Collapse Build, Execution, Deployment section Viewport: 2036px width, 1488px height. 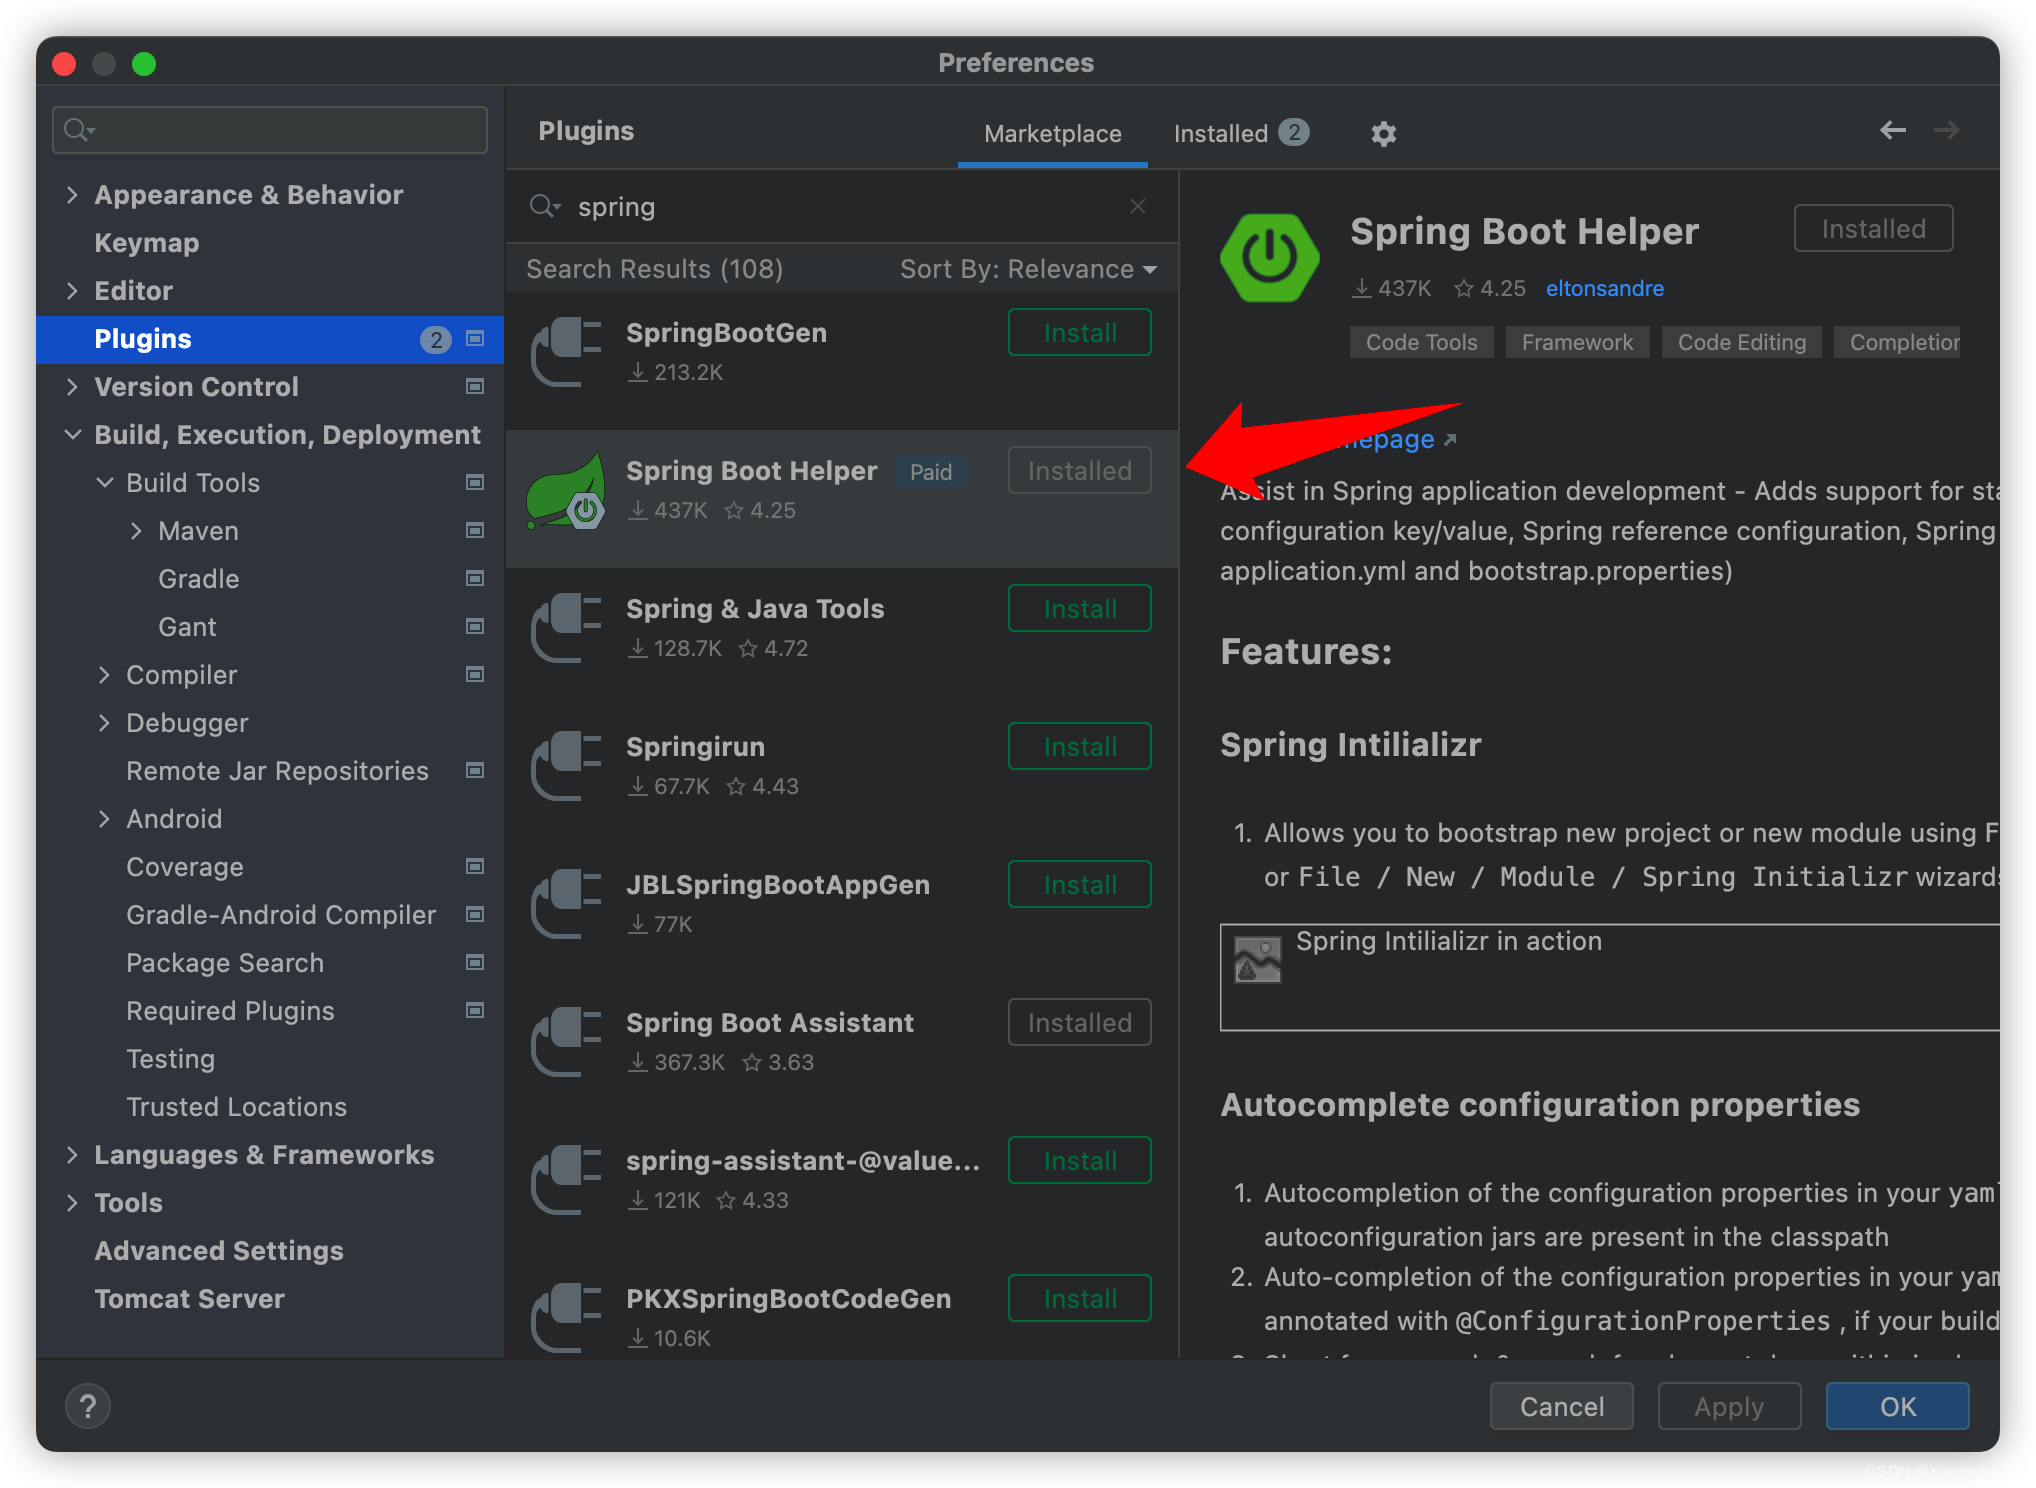pos(72,434)
